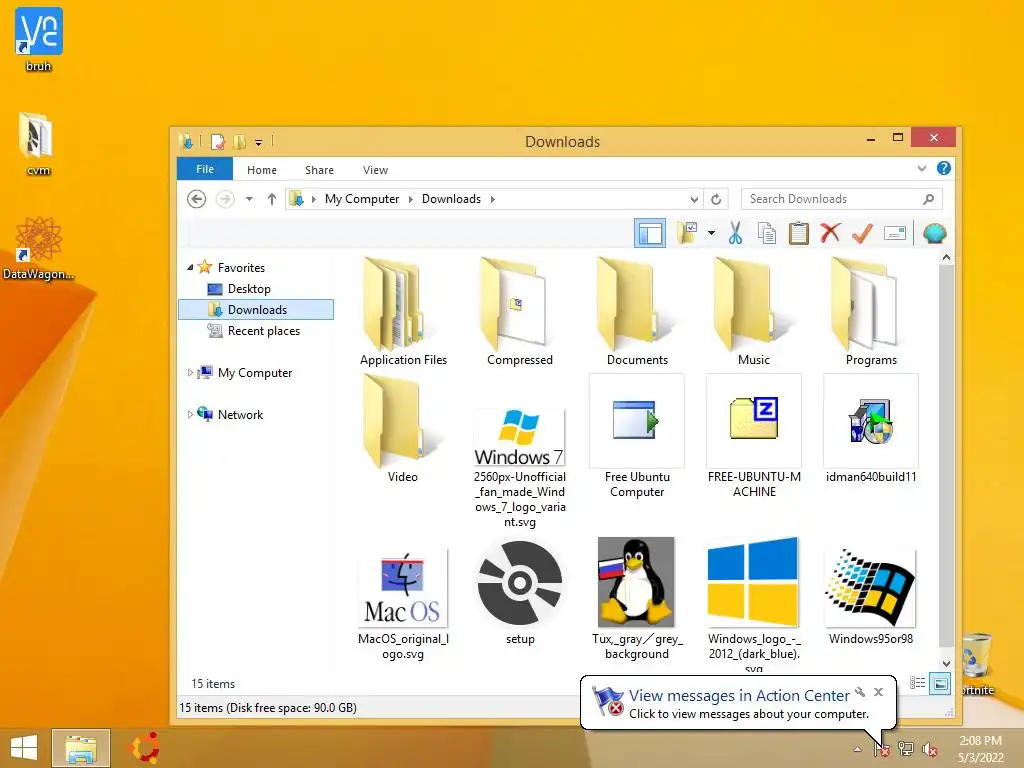Switch to the Home ribbon tab
Viewport: 1024px width, 768px height.
pyautogui.click(x=262, y=170)
